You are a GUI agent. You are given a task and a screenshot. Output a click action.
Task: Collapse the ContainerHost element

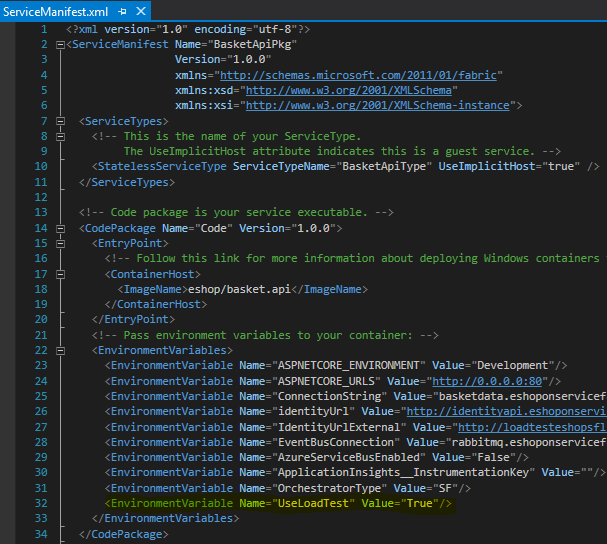(59, 274)
